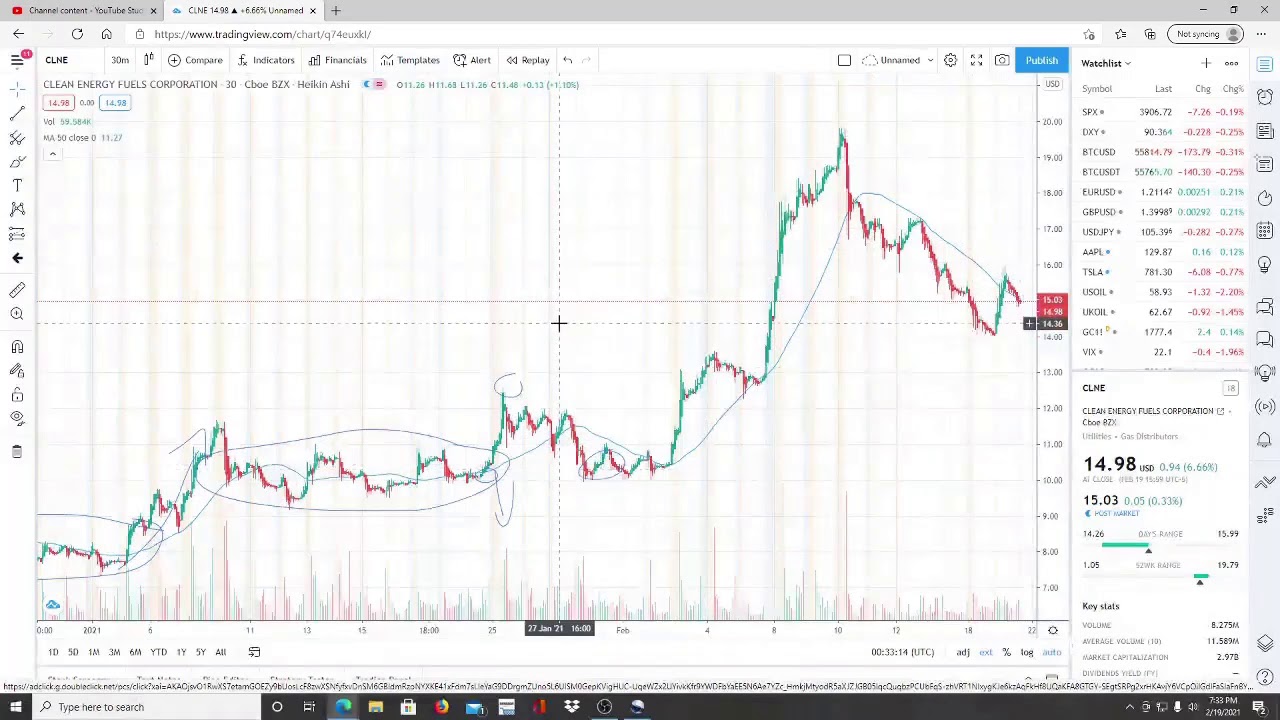Open the economic calendar panel

coord(1265,231)
